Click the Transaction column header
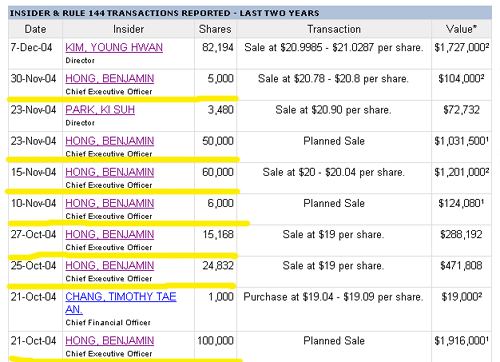This screenshot has height=362, width=500. click(x=334, y=29)
